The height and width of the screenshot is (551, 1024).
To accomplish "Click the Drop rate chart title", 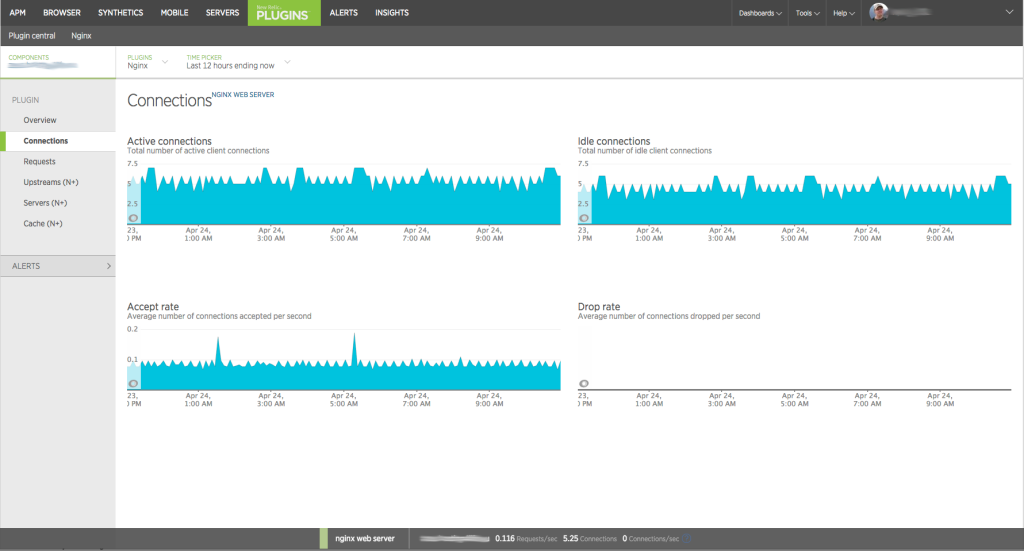I will point(599,306).
